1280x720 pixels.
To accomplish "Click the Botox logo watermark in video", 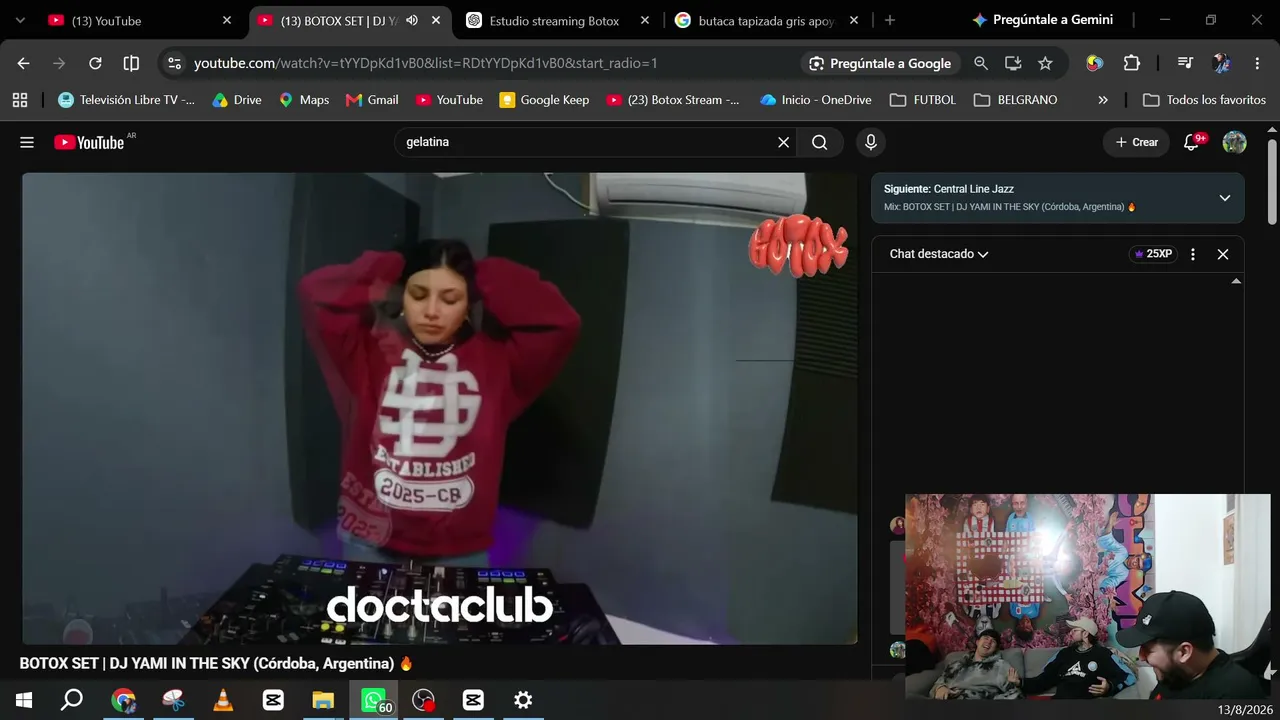I will (x=798, y=245).
